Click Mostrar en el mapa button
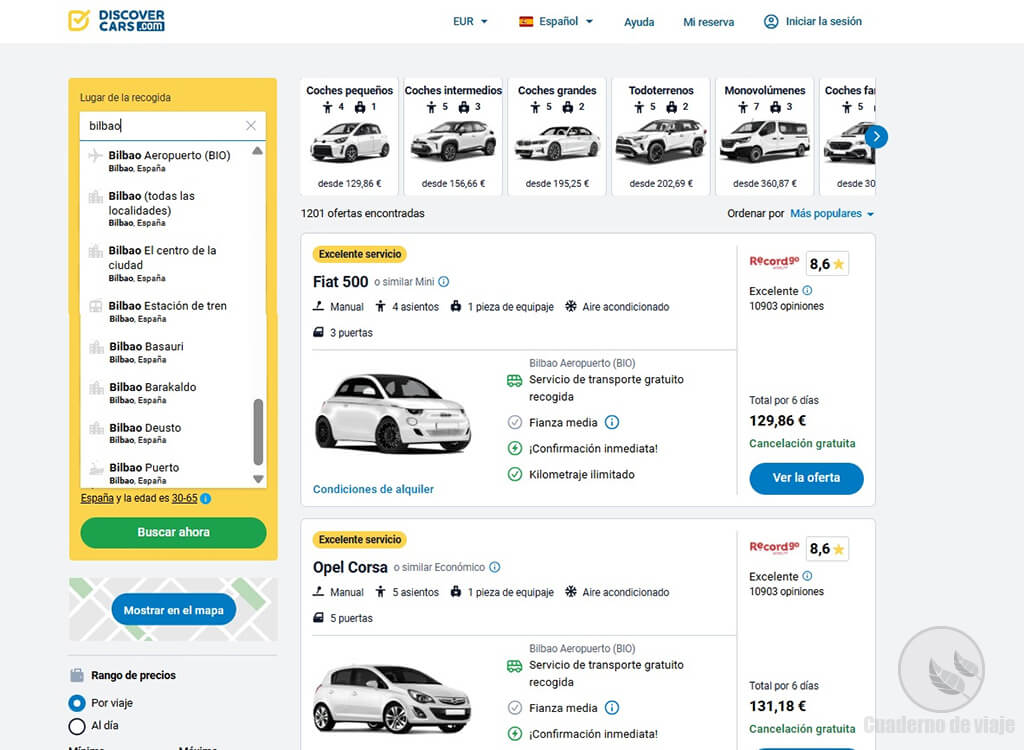The image size is (1024, 750). 174,610
